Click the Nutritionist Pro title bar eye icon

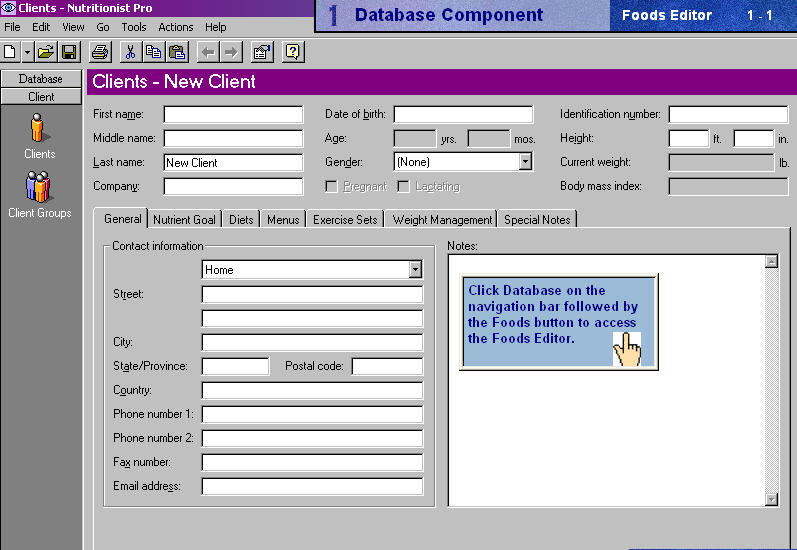click(8, 8)
